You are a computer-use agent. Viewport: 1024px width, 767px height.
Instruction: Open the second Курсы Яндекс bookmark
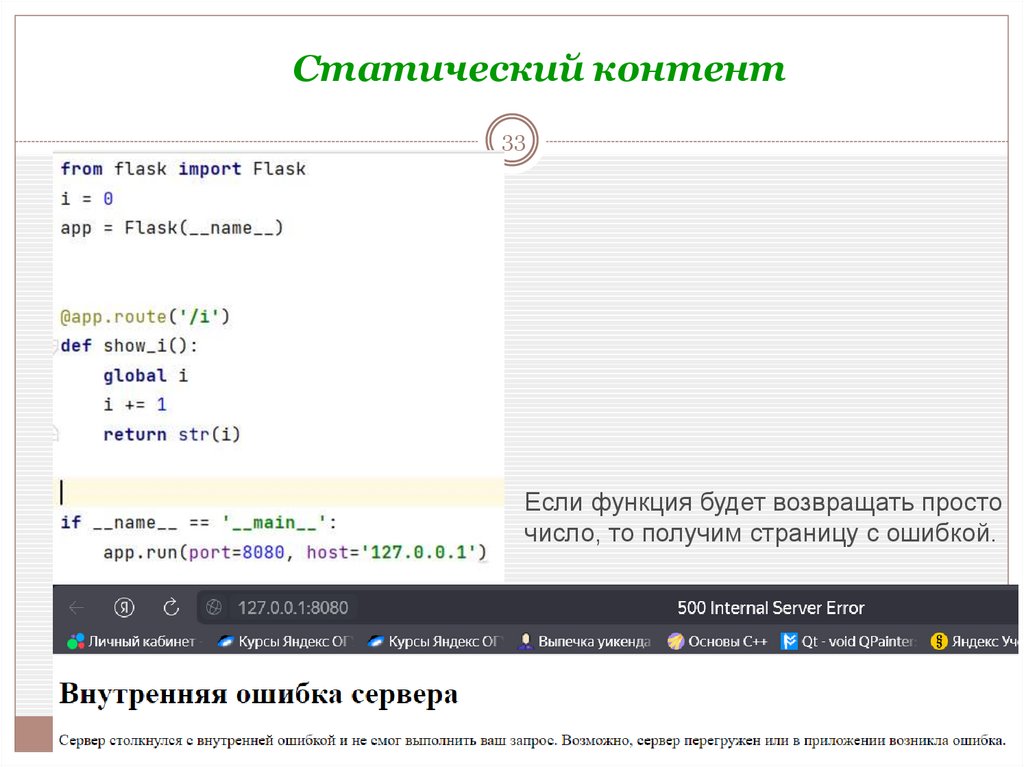(x=435, y=642)
